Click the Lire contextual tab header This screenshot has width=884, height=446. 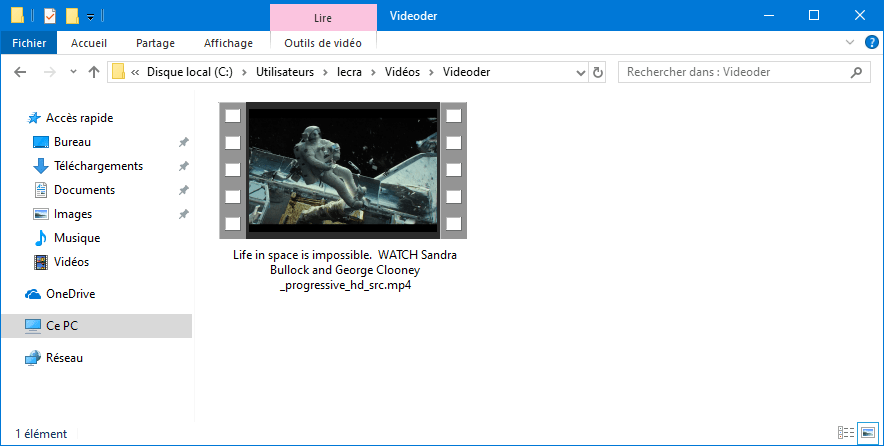tap(323, 17)
